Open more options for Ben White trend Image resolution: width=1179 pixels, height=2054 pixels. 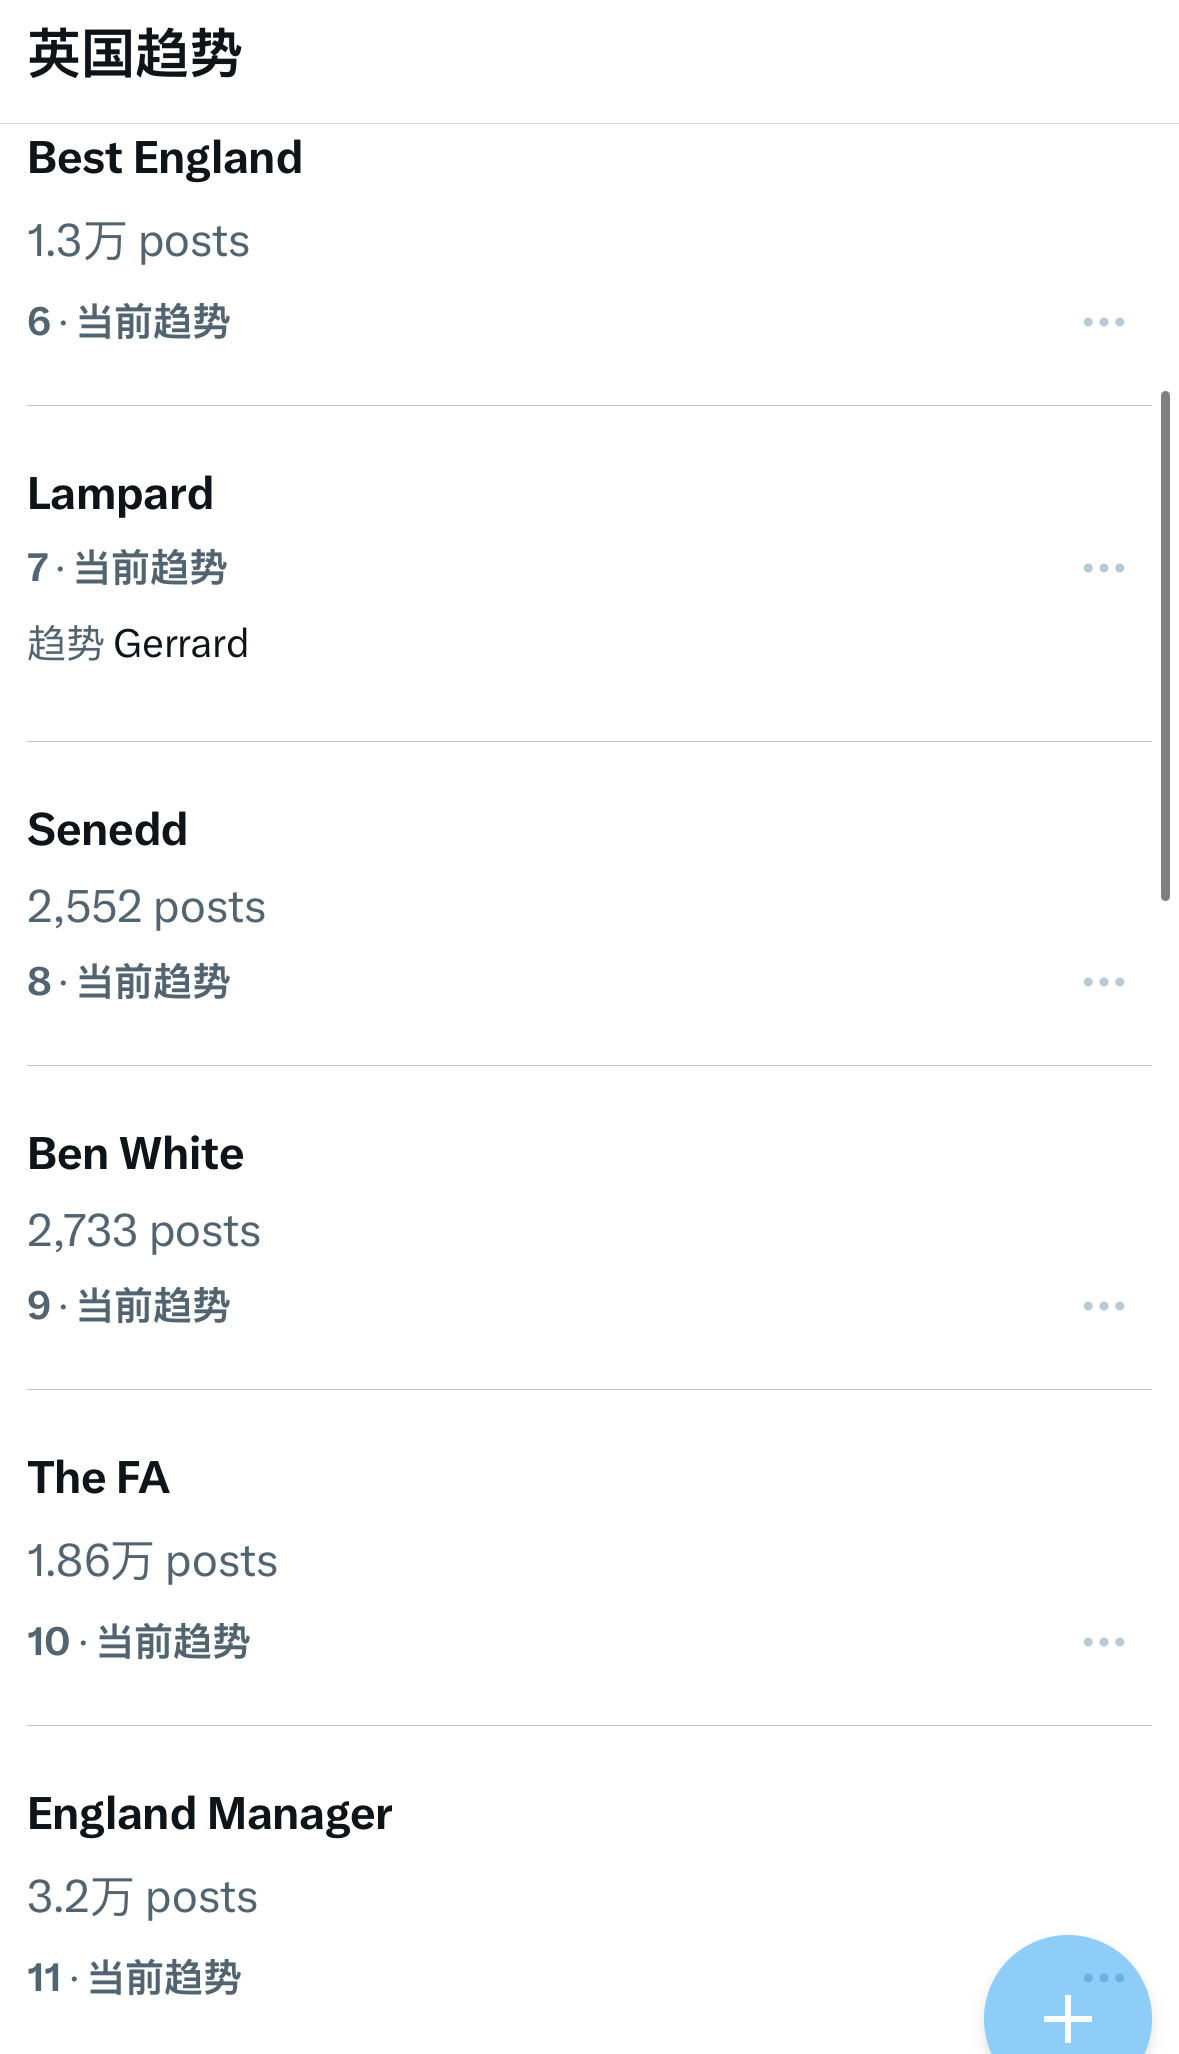(x=1104, y=1306)
